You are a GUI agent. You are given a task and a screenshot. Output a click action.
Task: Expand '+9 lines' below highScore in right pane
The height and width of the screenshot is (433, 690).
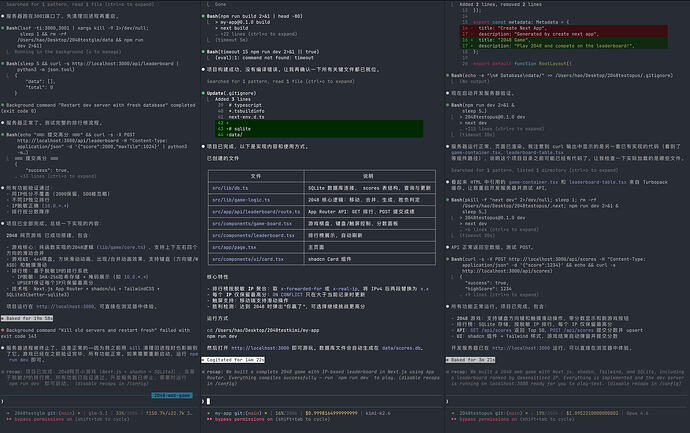499,295
